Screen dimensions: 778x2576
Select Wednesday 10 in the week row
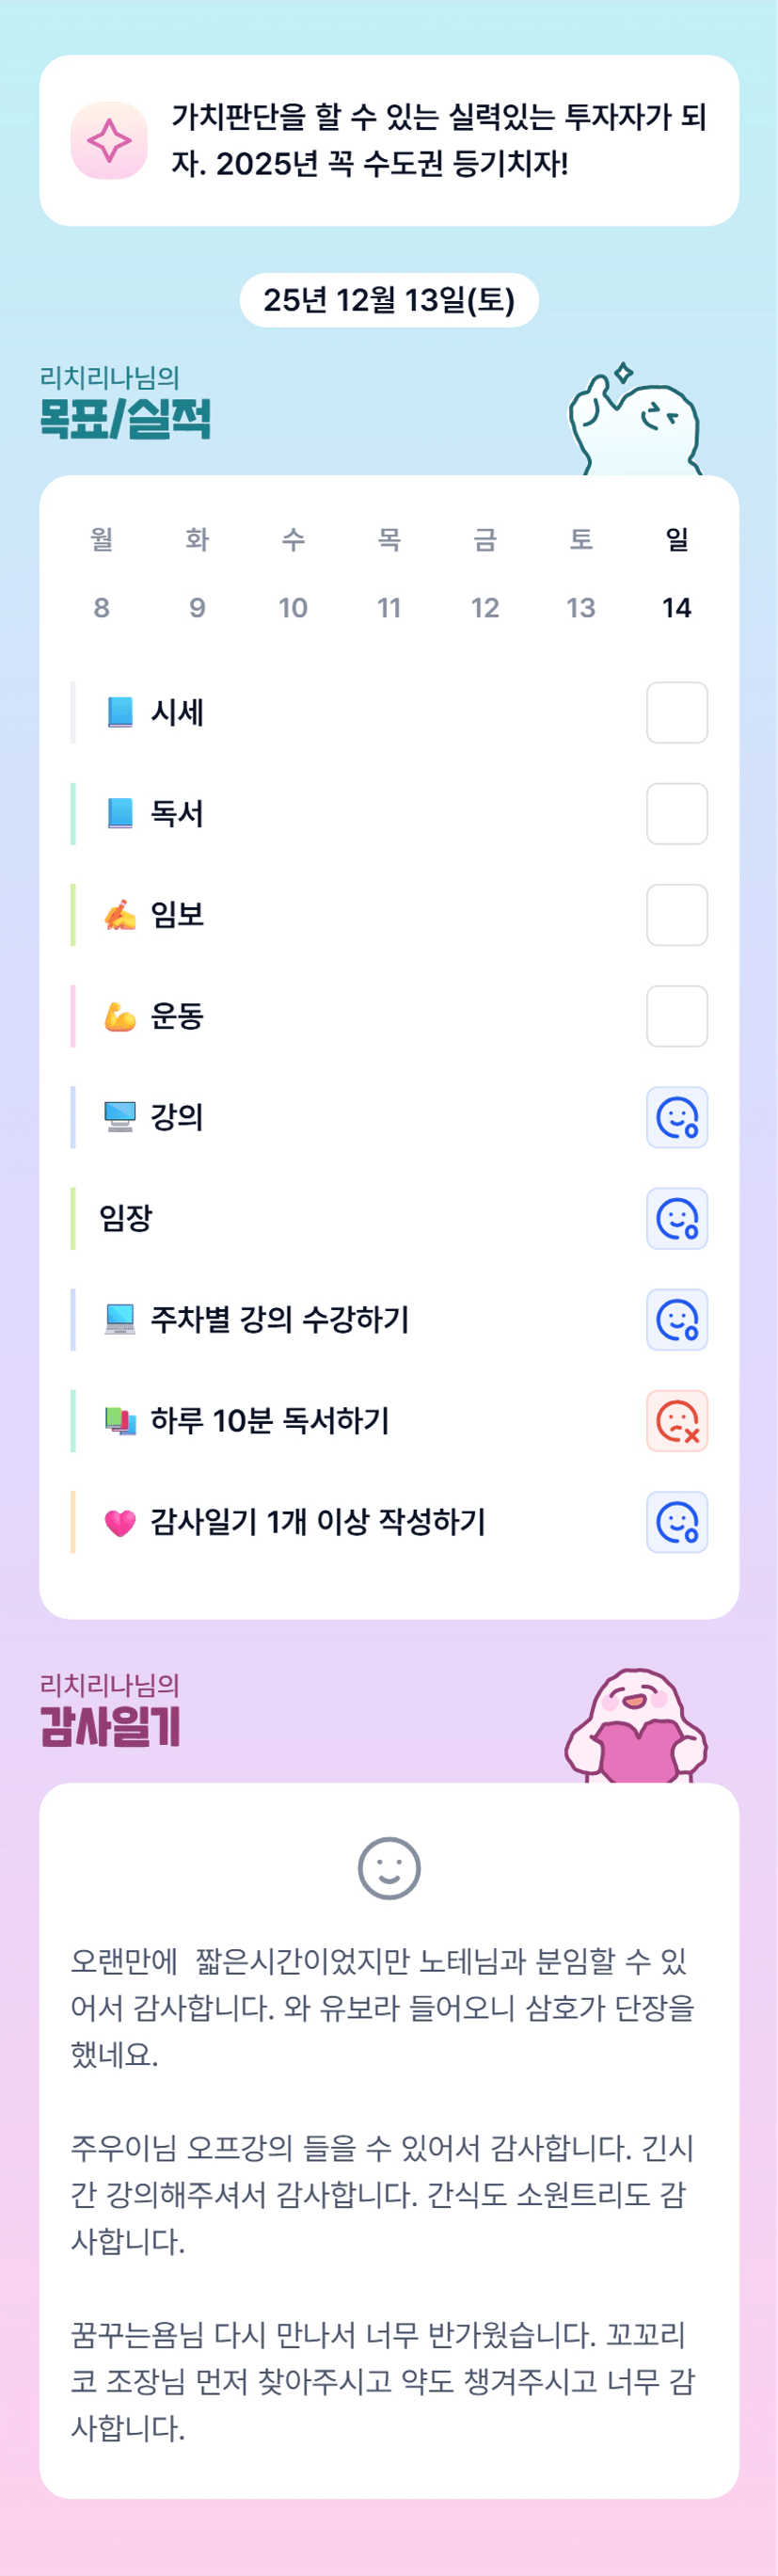click(293, 607)
